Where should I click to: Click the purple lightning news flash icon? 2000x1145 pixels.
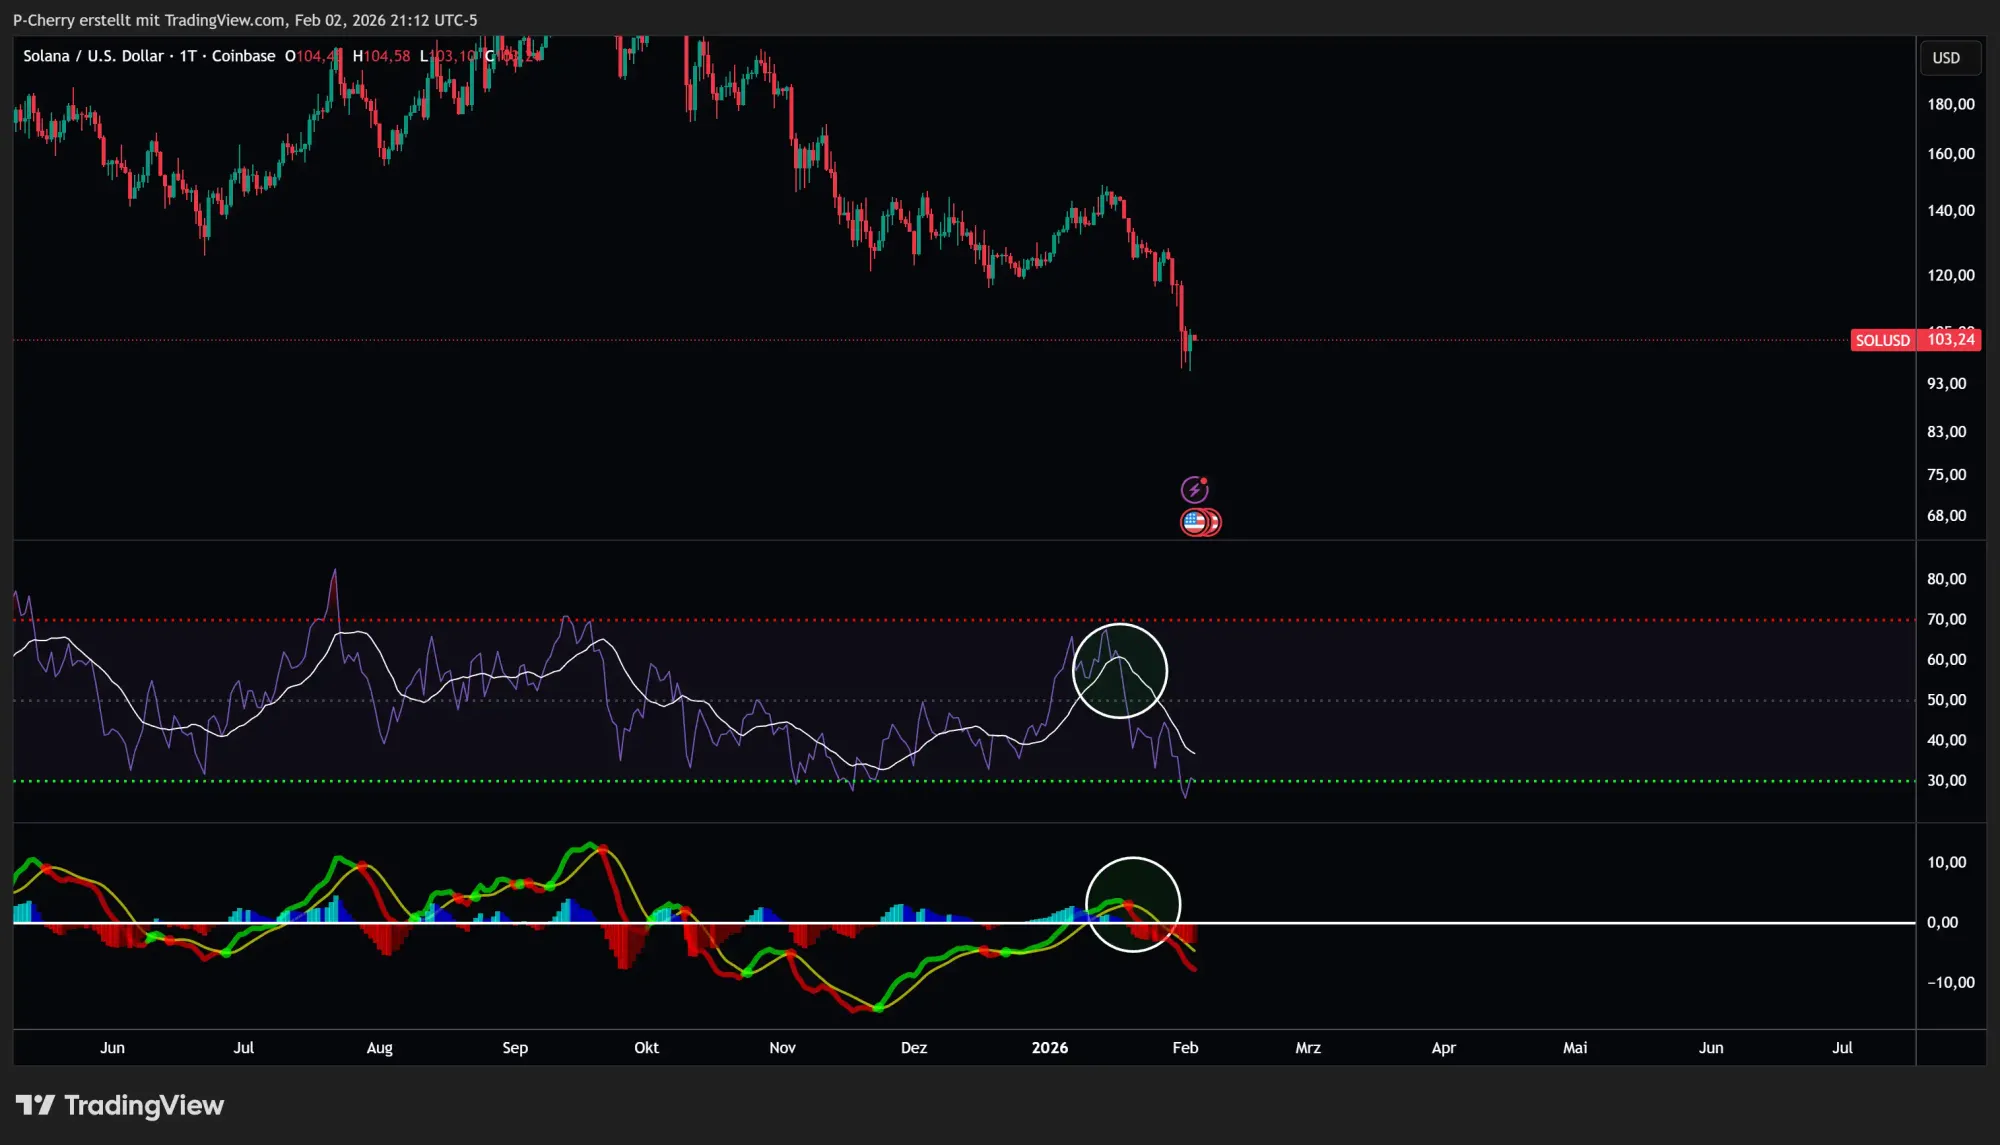coord(1194,490)
